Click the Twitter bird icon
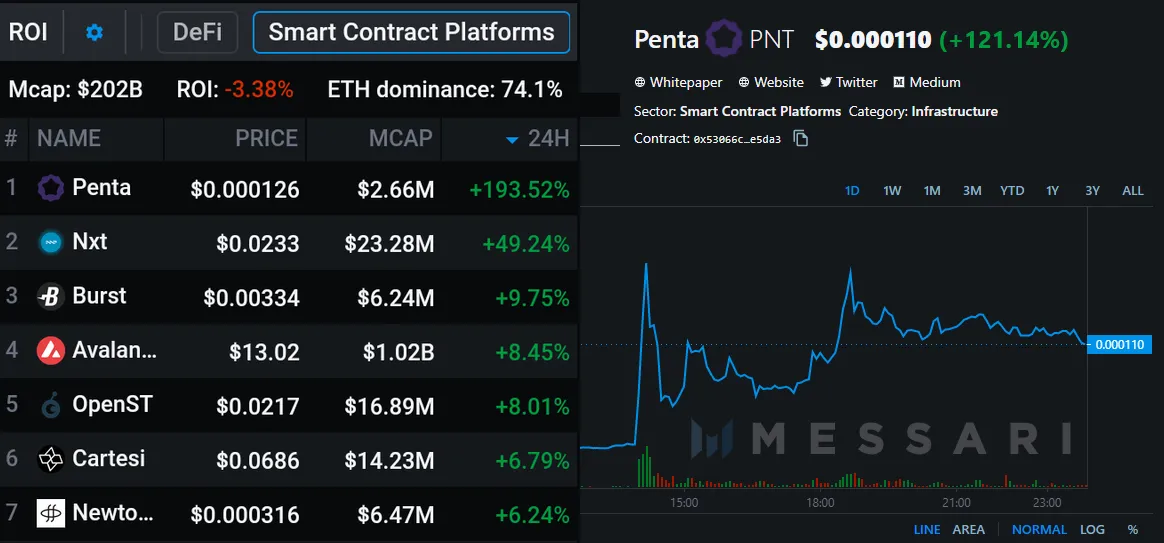The image size is (1164, 543). (825, 82)
